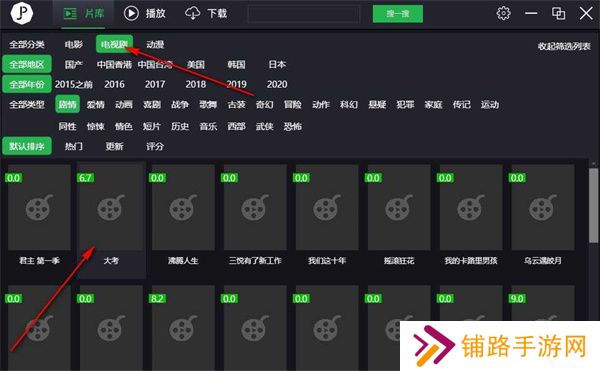
Task: Select the 悬疑 genre filter
Action: pyautogui.click(x=377, y=104)
